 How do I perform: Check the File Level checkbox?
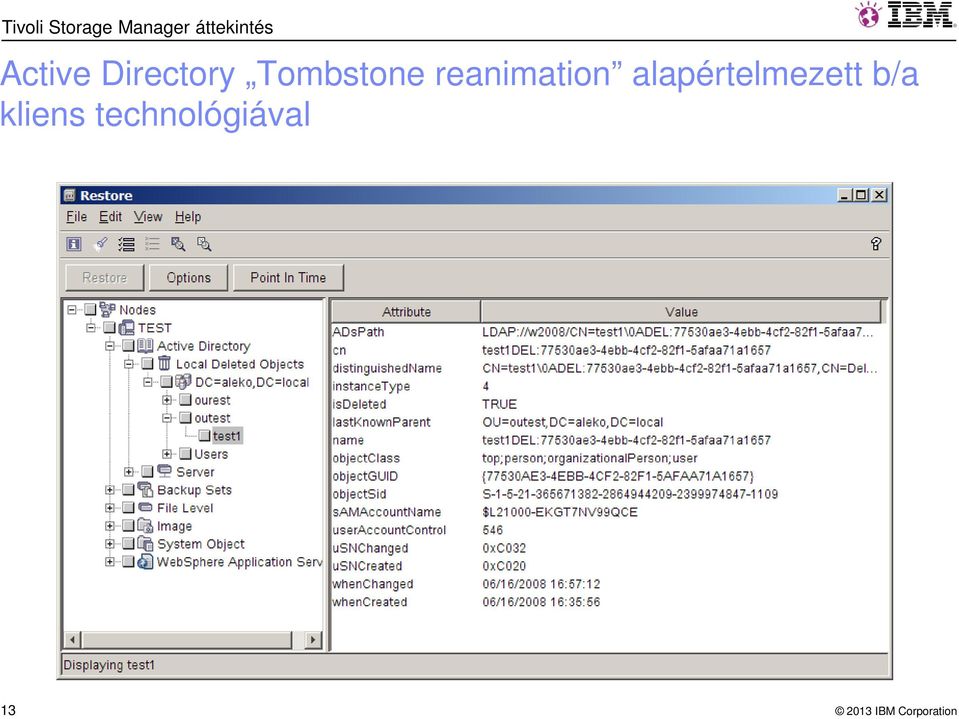pyautogui.click(x=128, y=507)
